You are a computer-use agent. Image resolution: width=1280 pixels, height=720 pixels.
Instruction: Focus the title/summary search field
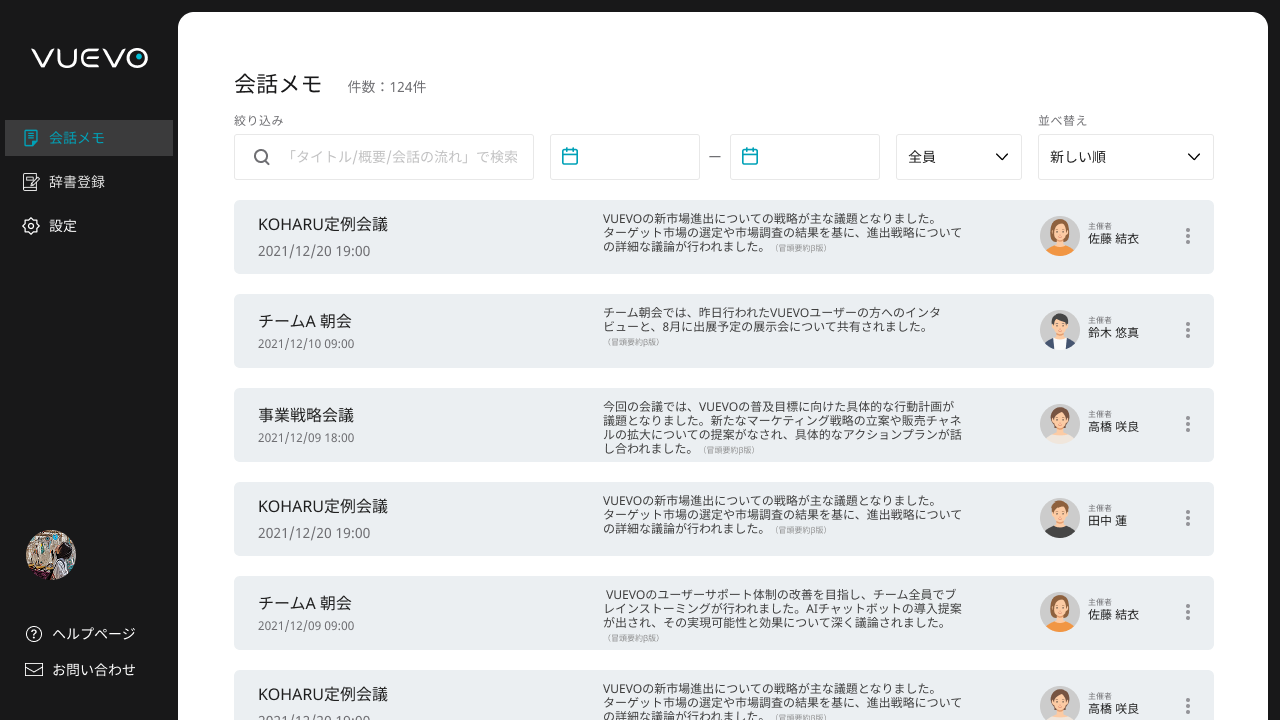(x=384, y=157)
